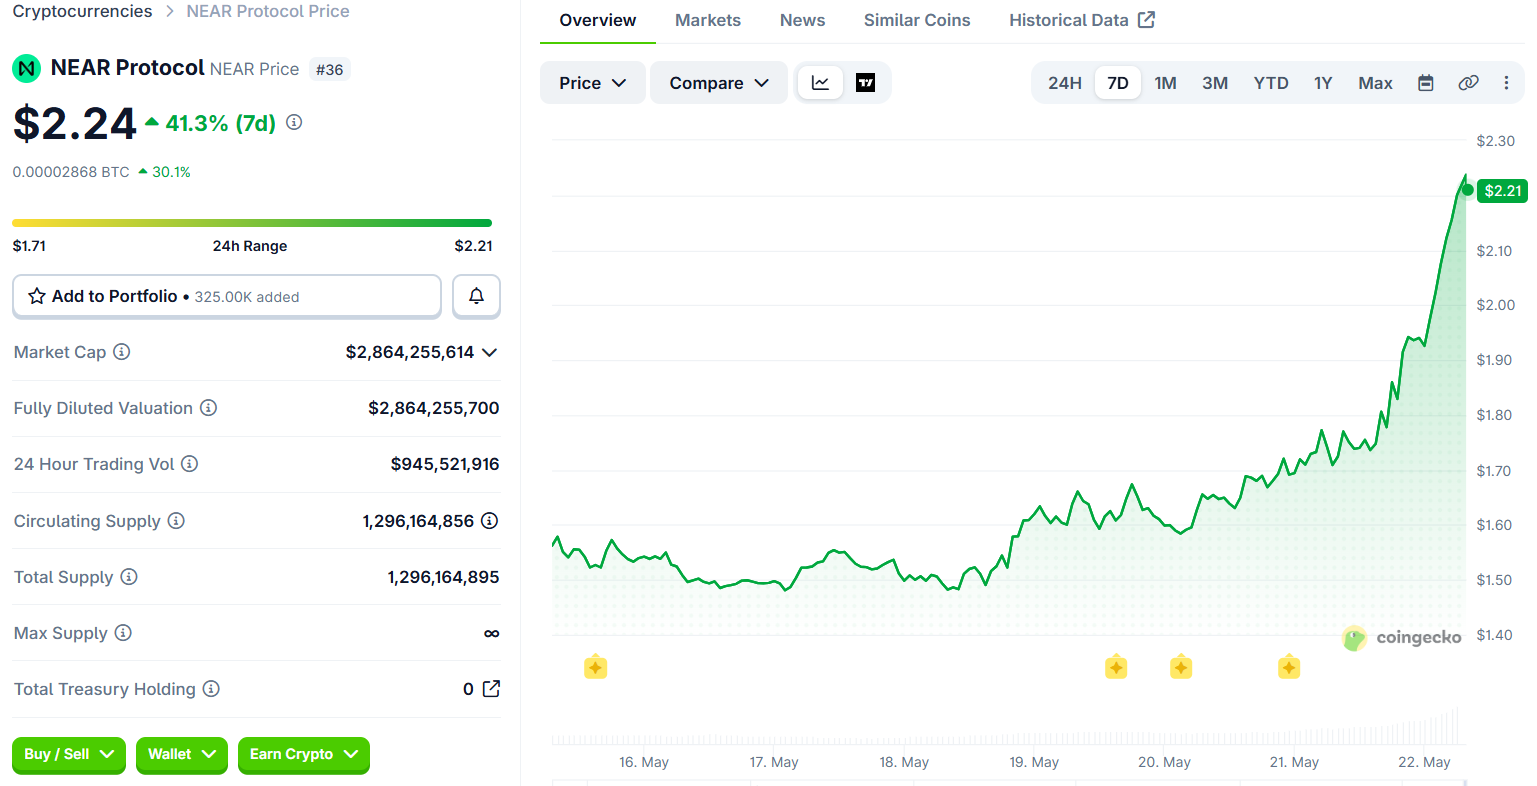Open Max Supply info icon

123,633
